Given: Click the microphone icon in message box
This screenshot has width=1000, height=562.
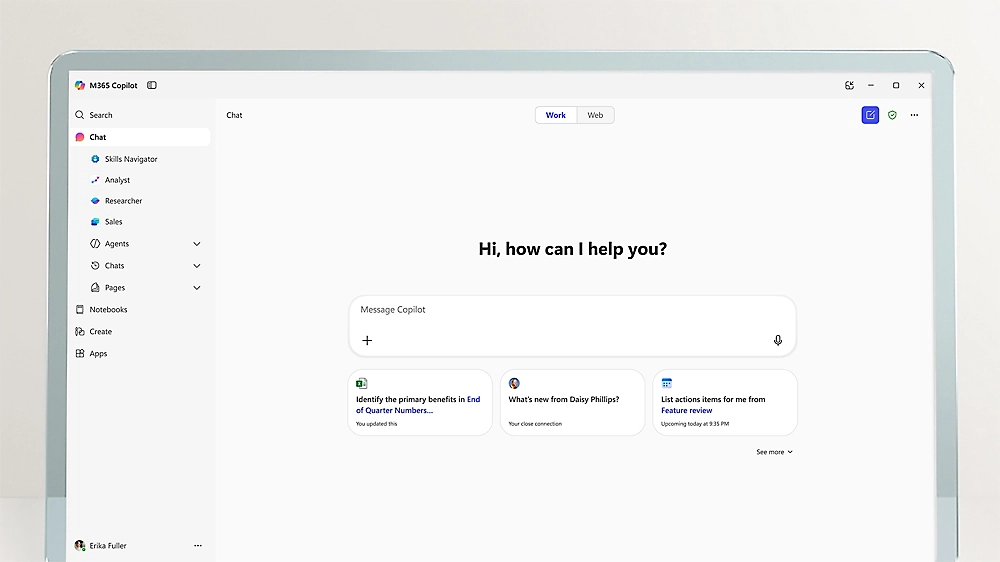Looking at the screenshot, I should pos(778,340).
